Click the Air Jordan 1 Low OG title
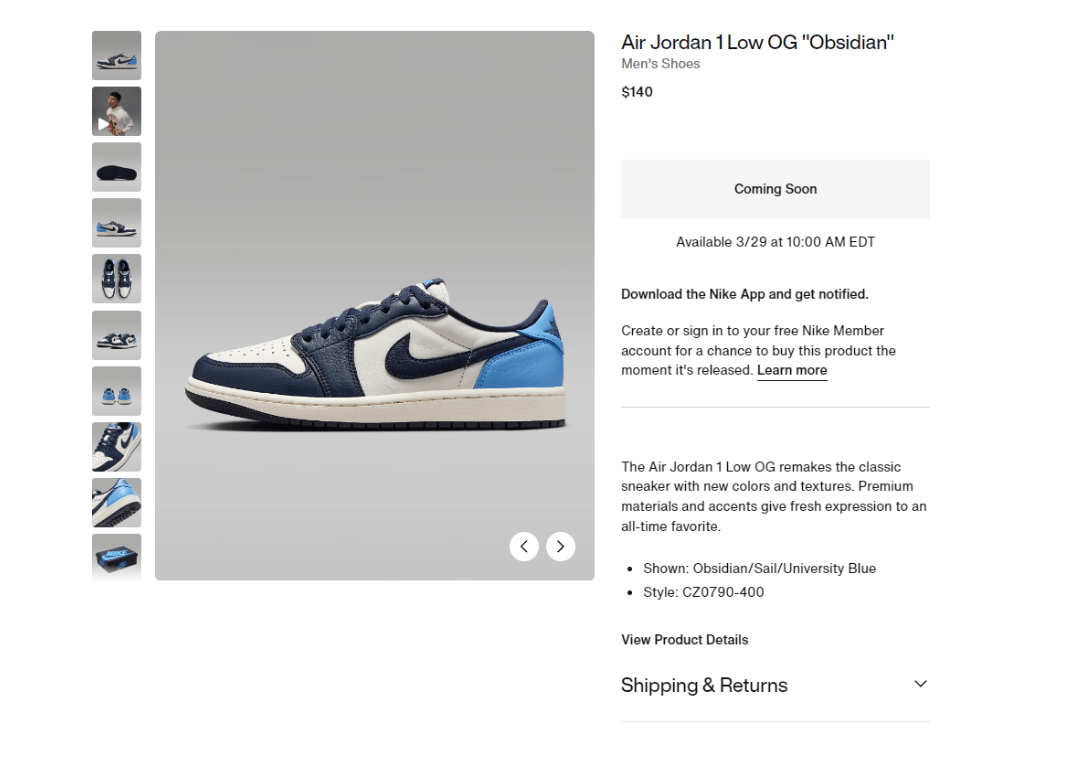The image size is (1070, 760). (757, 42)
